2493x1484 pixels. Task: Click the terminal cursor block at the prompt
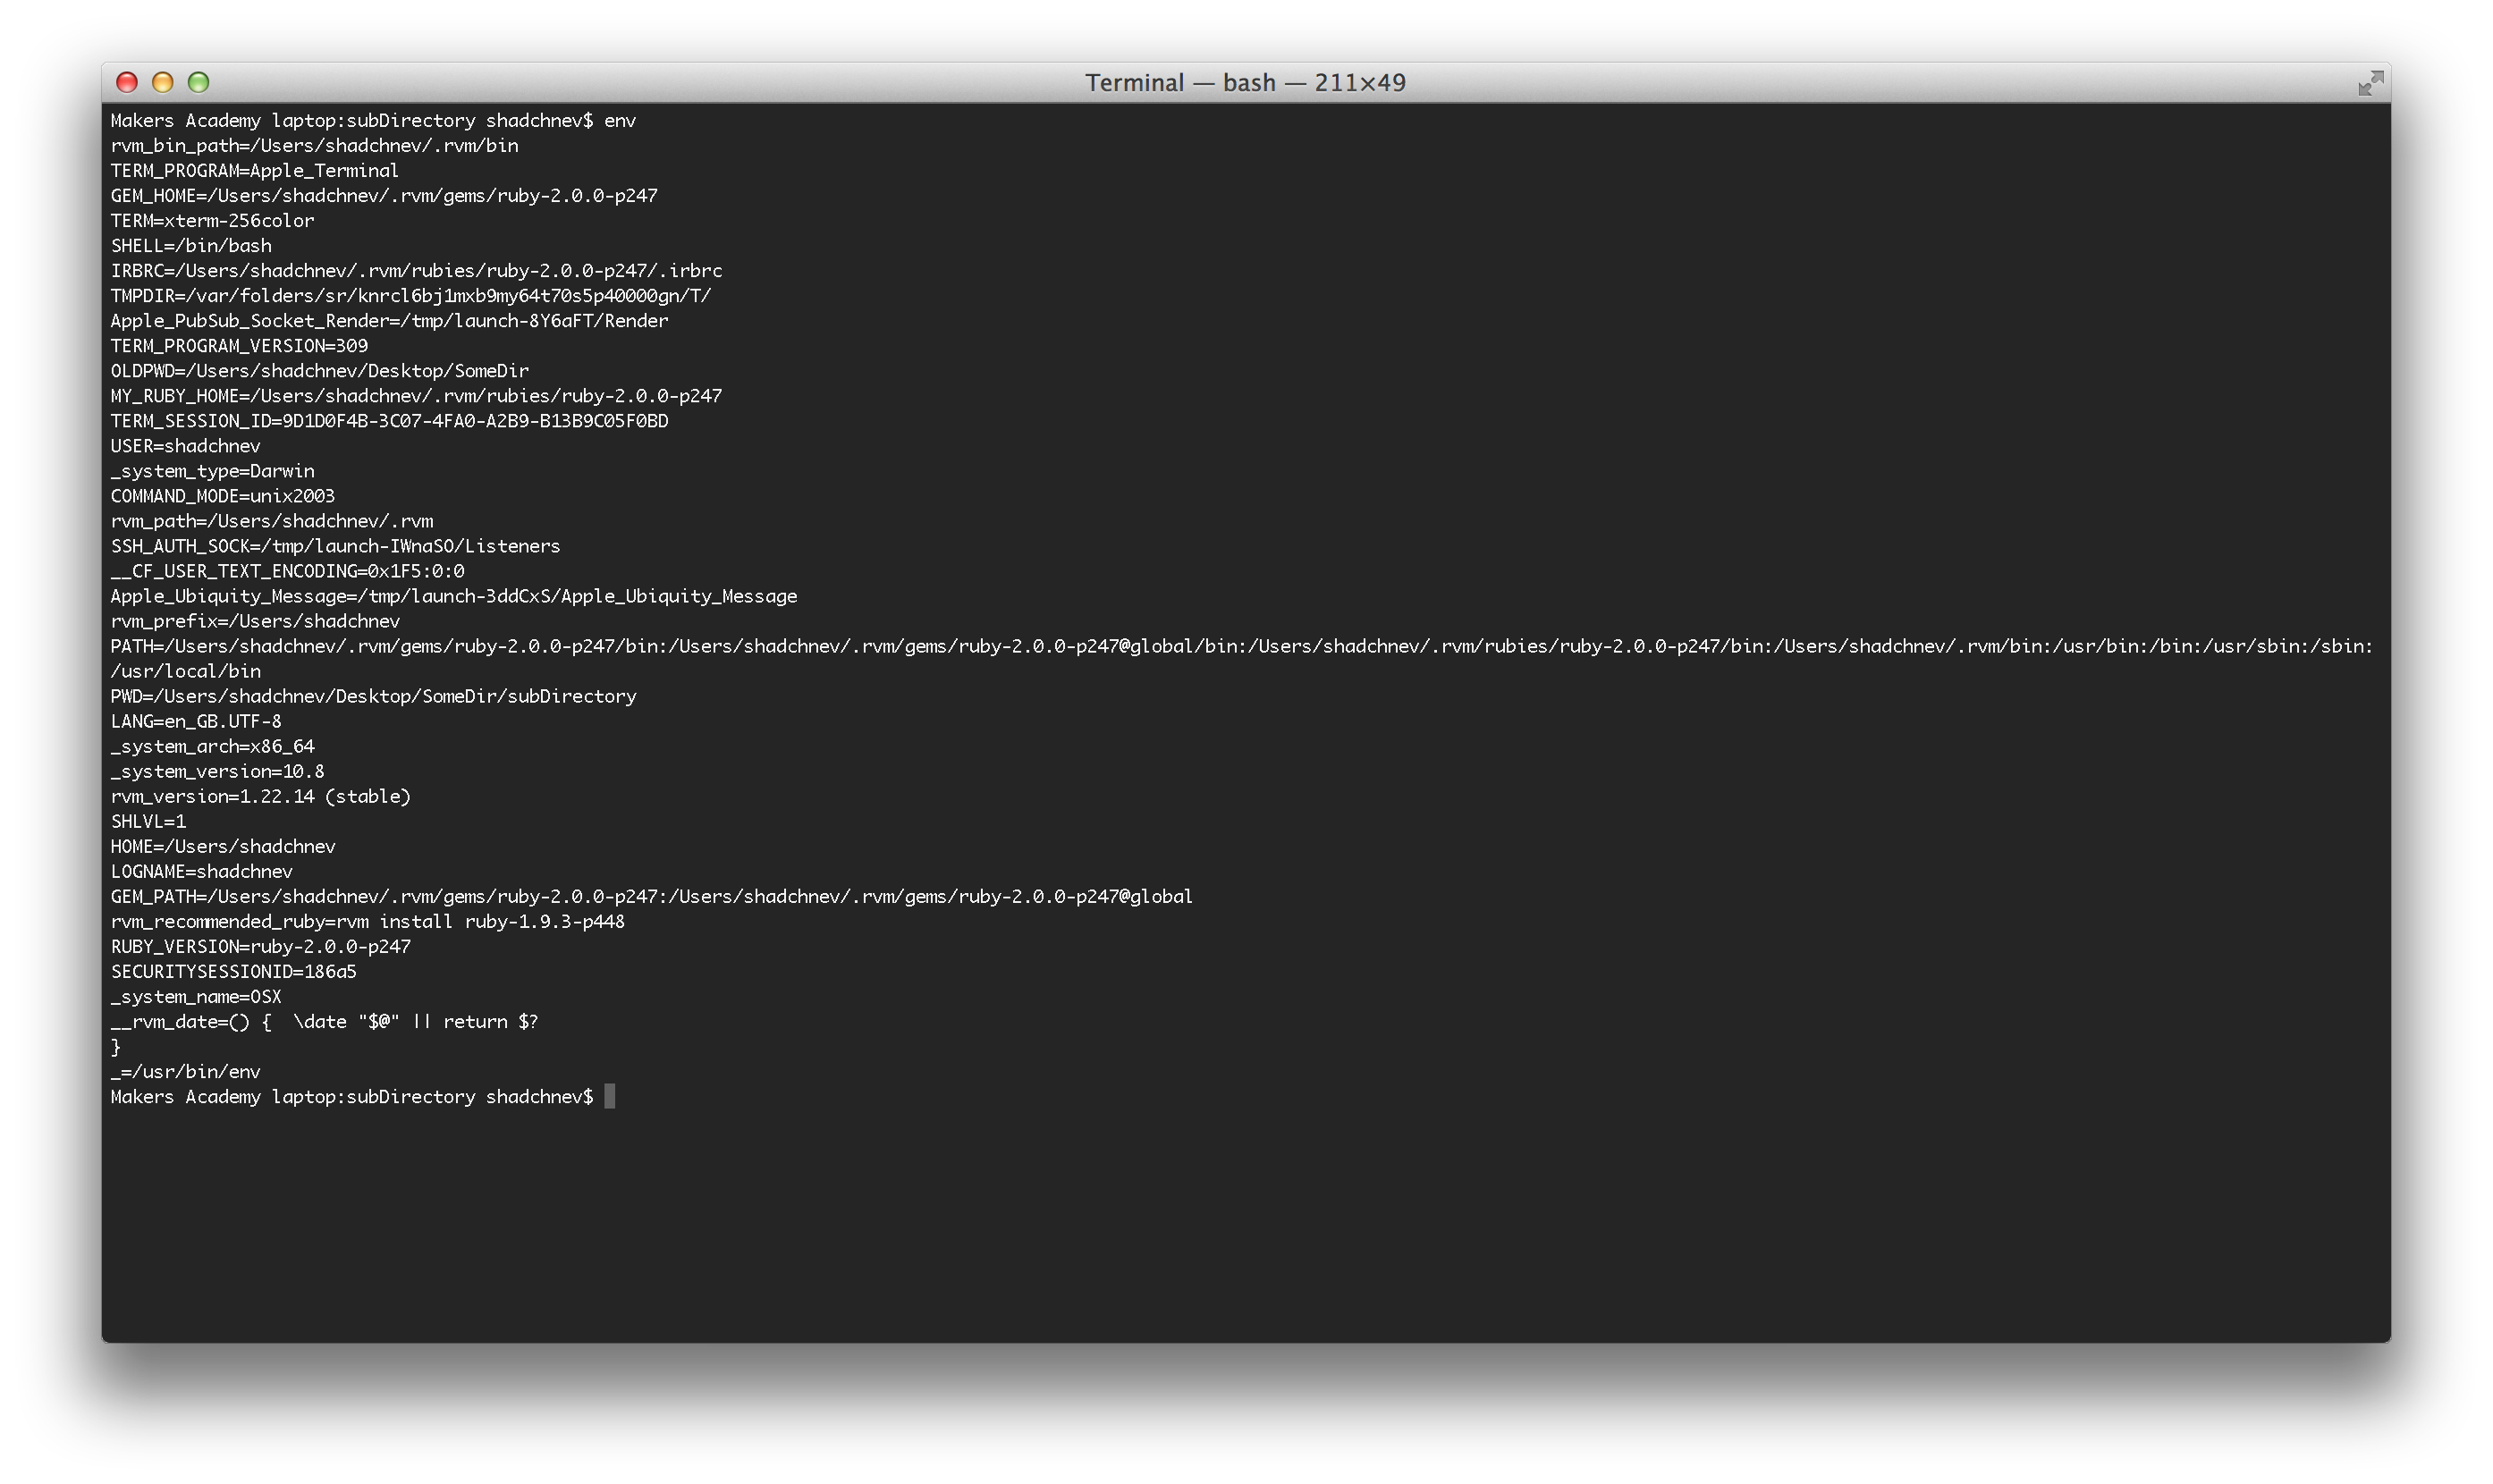tap(610, 1097)
